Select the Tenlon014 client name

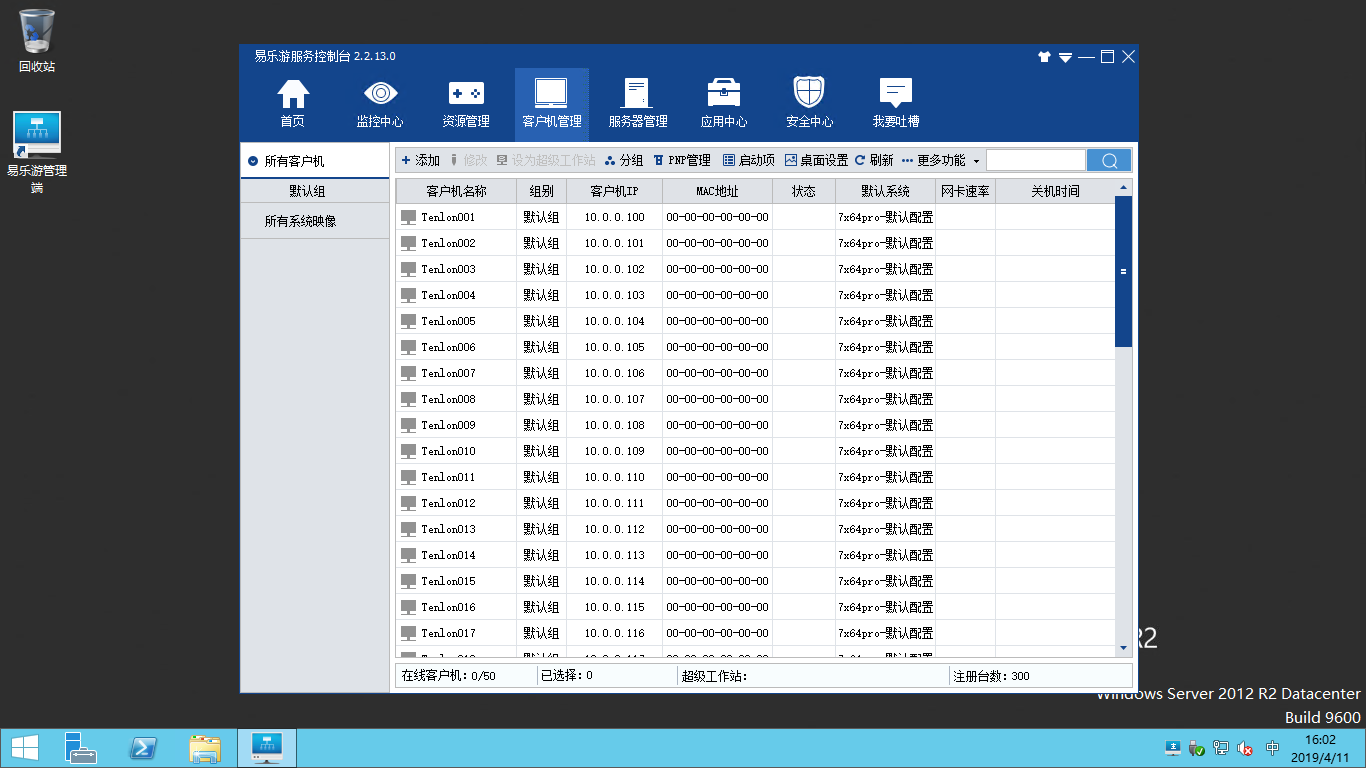pyautogui.click(x=448, y=555)
